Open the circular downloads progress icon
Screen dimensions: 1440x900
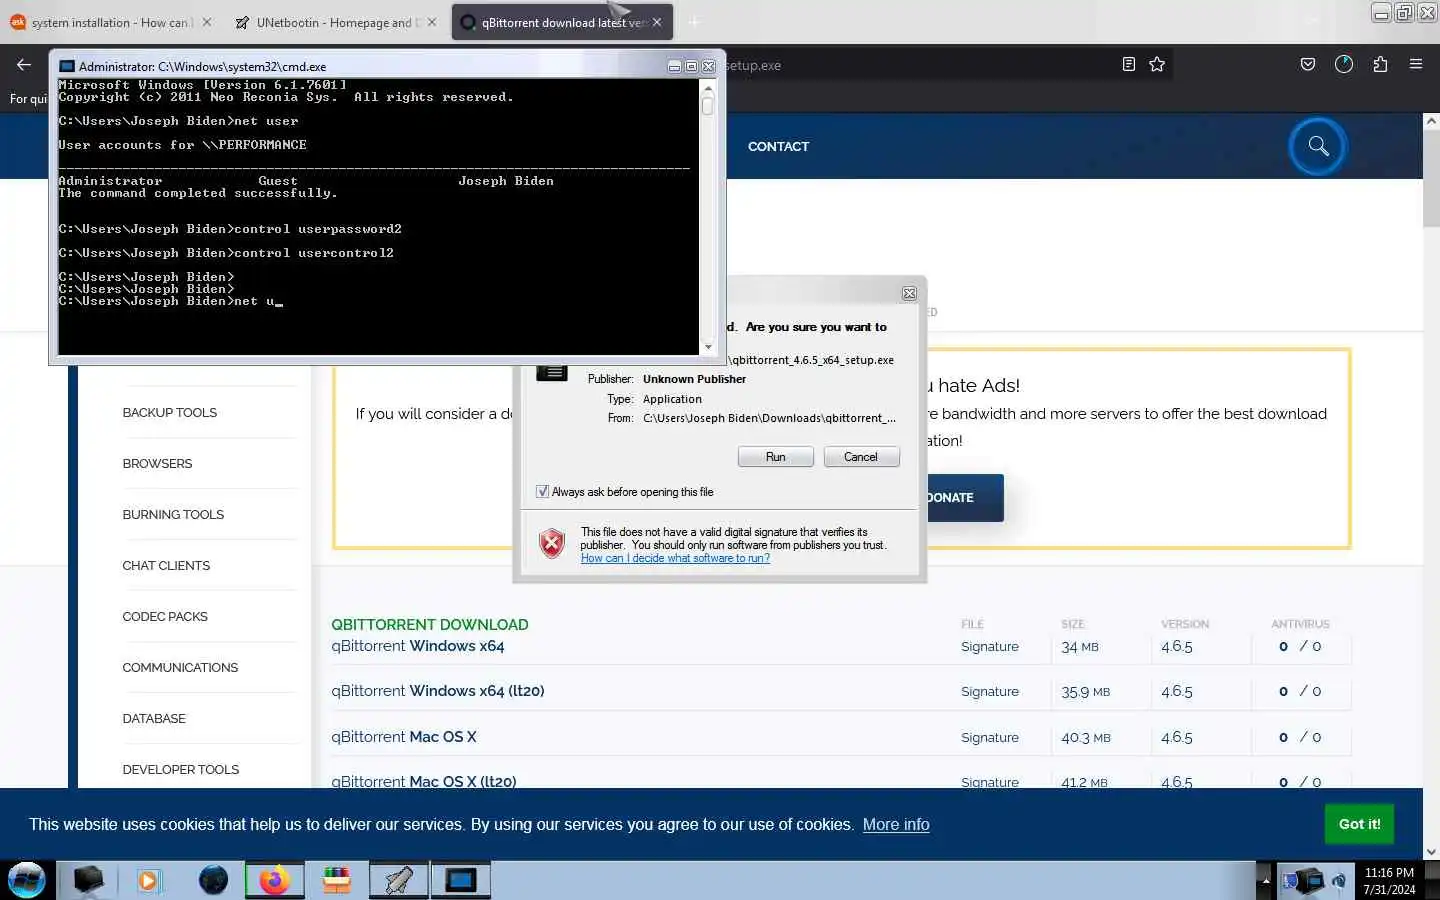click(1344, 64)
